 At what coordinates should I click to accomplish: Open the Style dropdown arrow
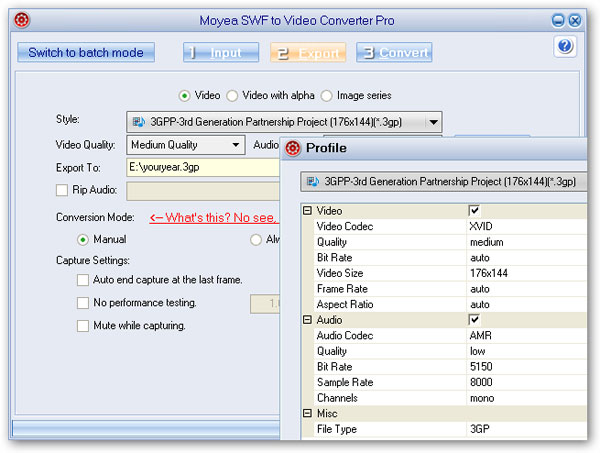click(433, 122)
